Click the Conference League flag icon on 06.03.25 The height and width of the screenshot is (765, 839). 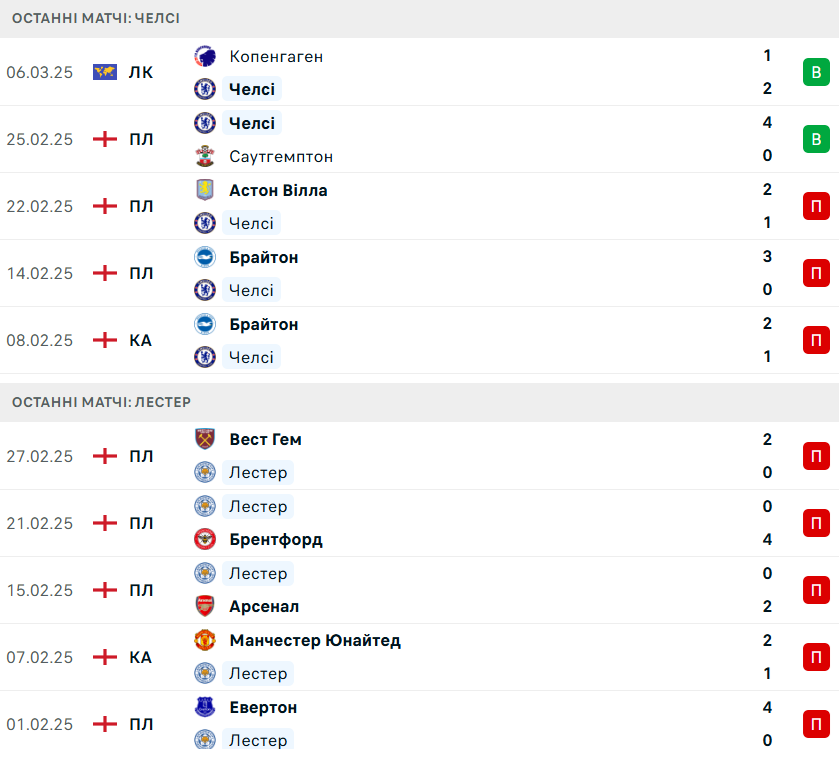pos(105,72)
